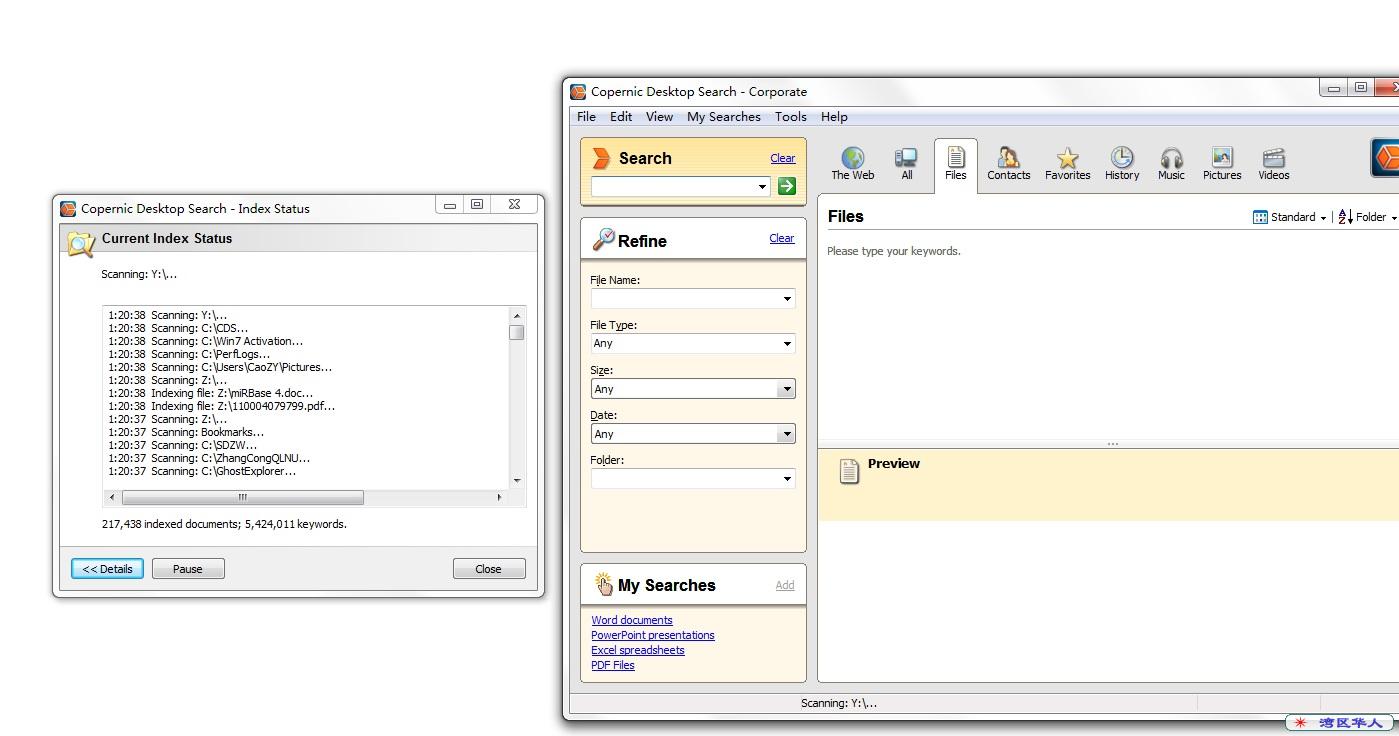This screenshot has height=736, width=1399.
Task: Click the Refine magnifier icon
Action: pos(603,240)
